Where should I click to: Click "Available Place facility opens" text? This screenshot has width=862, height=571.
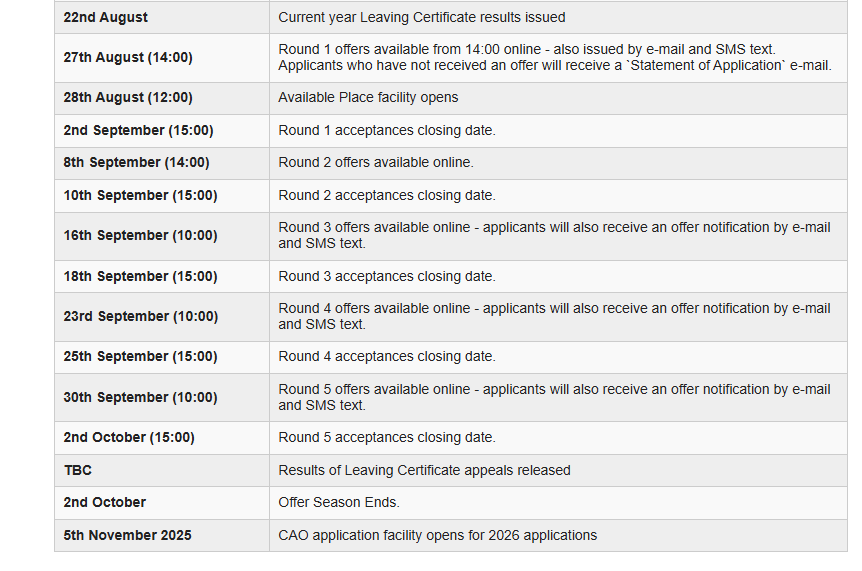click(x=368, y=98)
